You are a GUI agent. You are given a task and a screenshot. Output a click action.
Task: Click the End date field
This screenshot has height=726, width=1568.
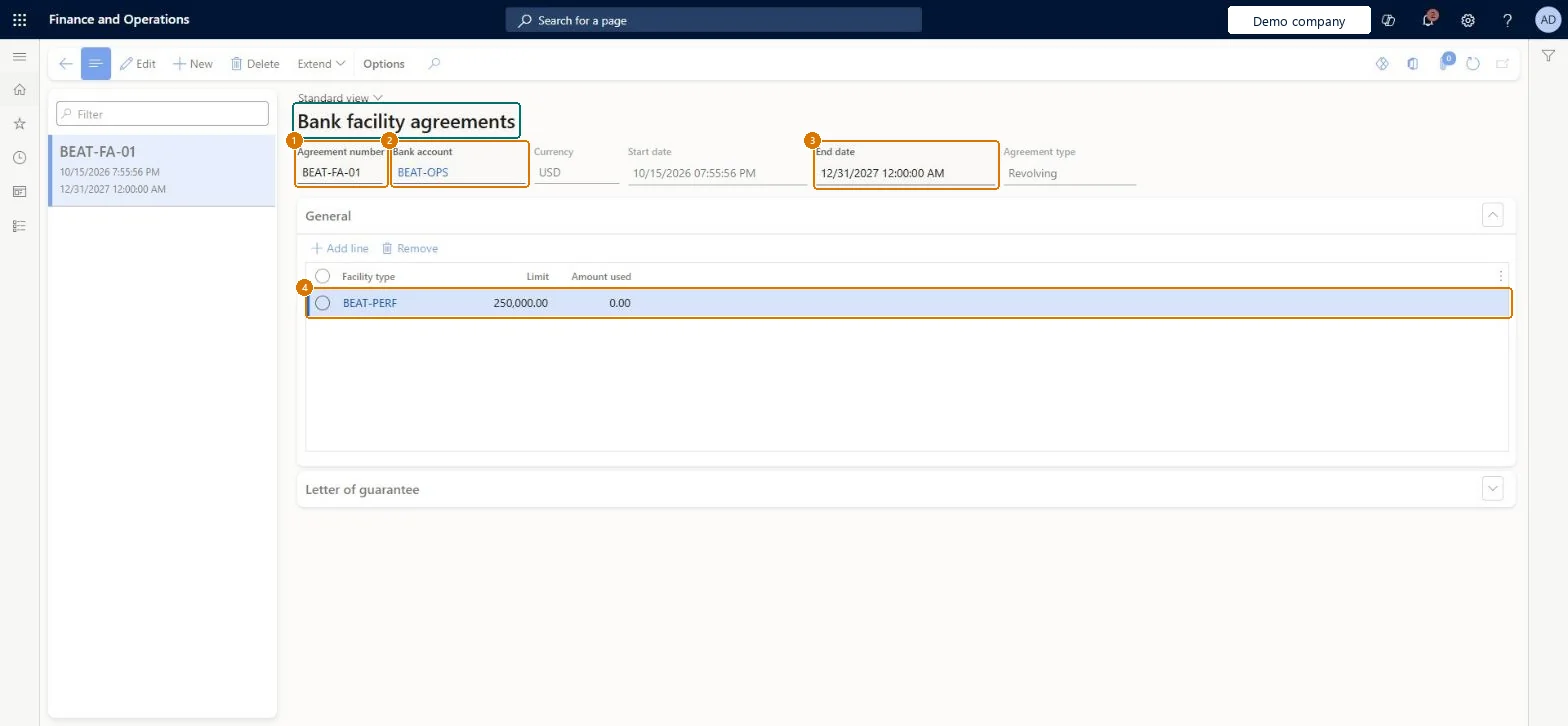[x=906, y=173]
